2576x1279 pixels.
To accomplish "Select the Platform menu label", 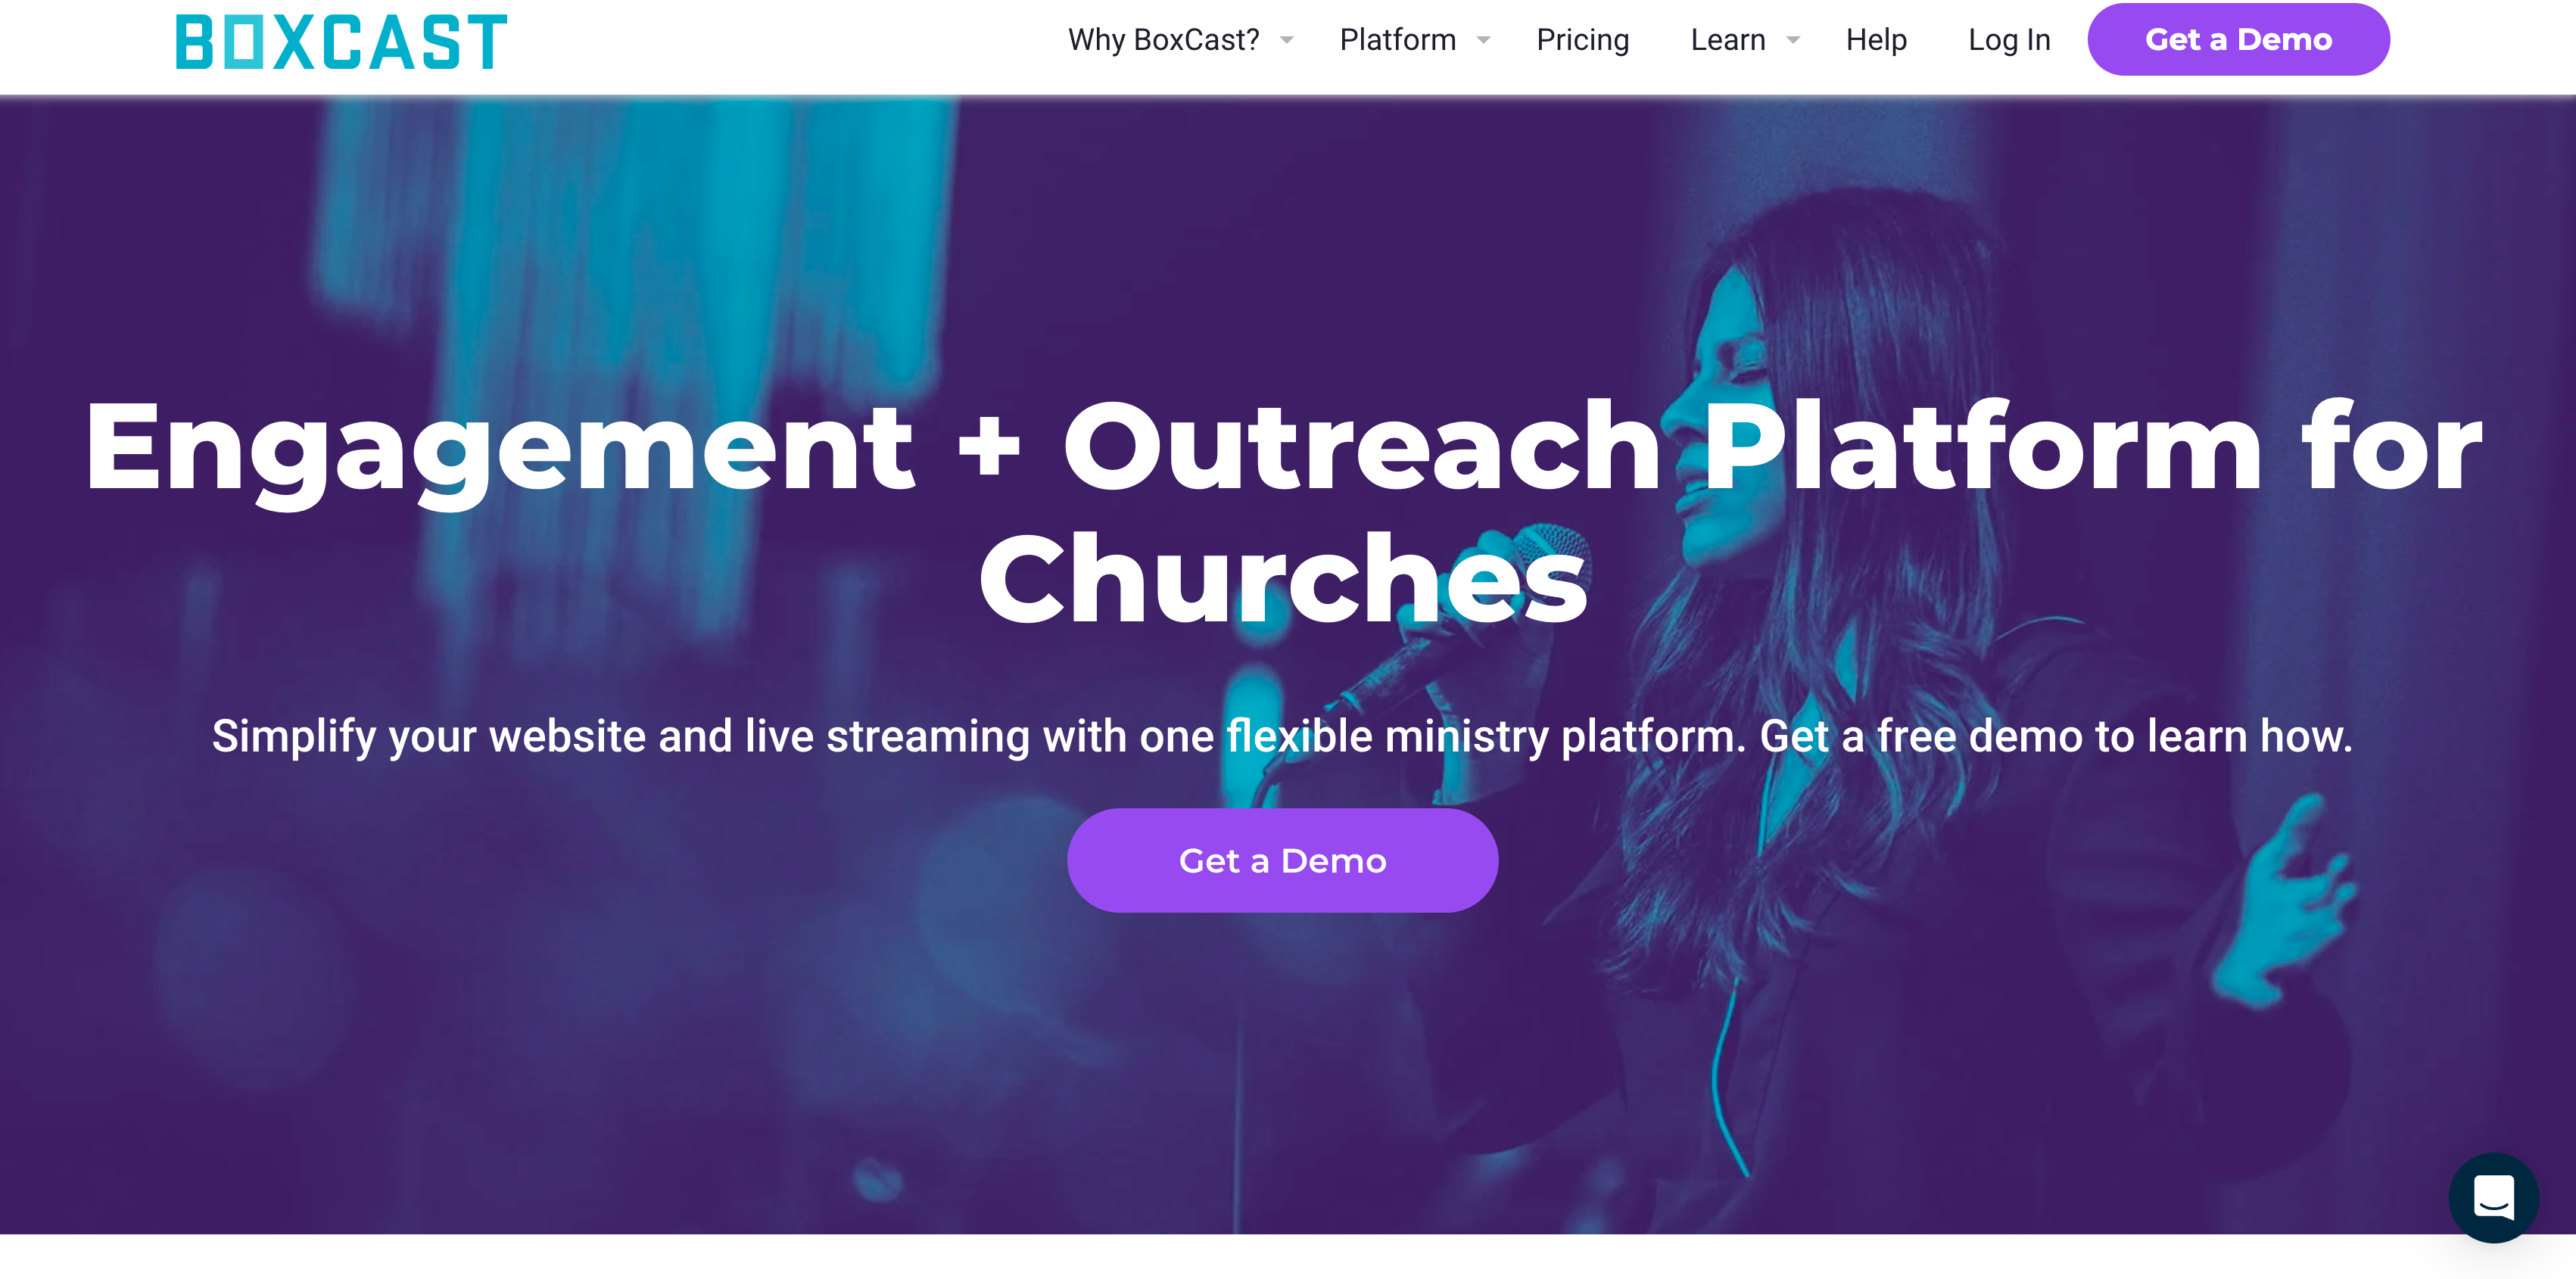I will pyautogui.click(x=1397, y=40).
